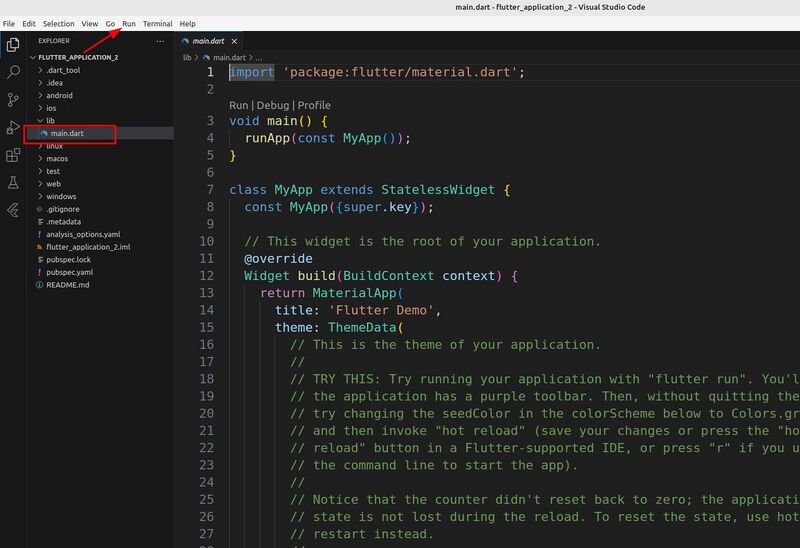Open Source Control view icon
800x548 pixels.
13,99
